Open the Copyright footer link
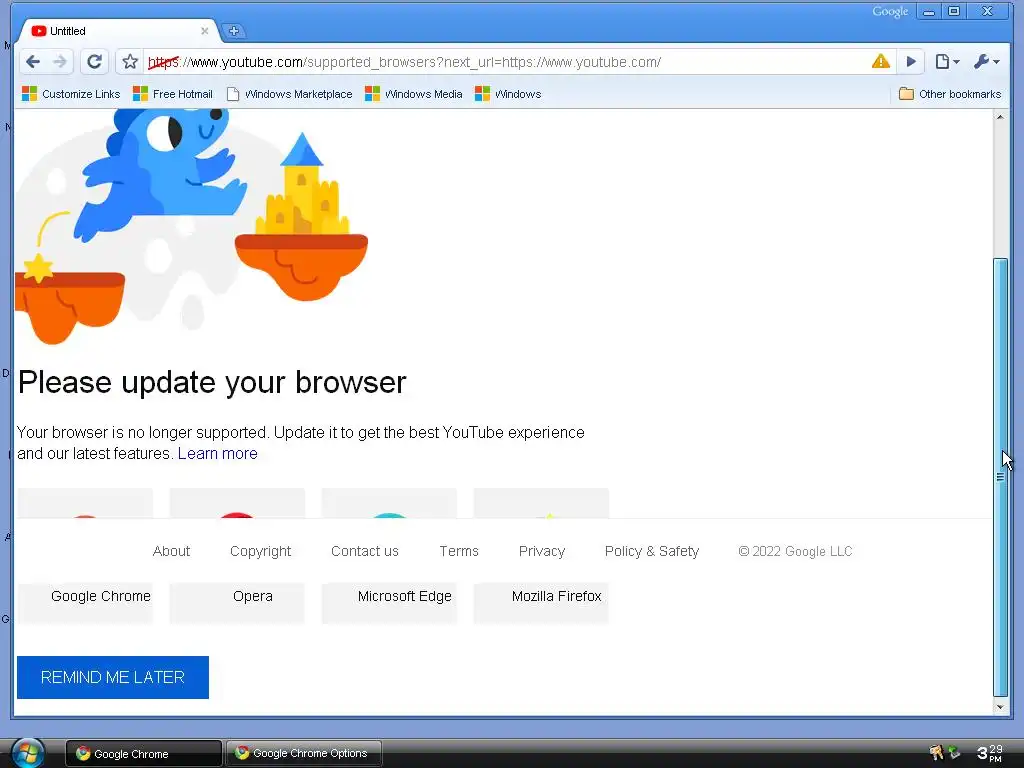1024x768 pixels. 261,551
